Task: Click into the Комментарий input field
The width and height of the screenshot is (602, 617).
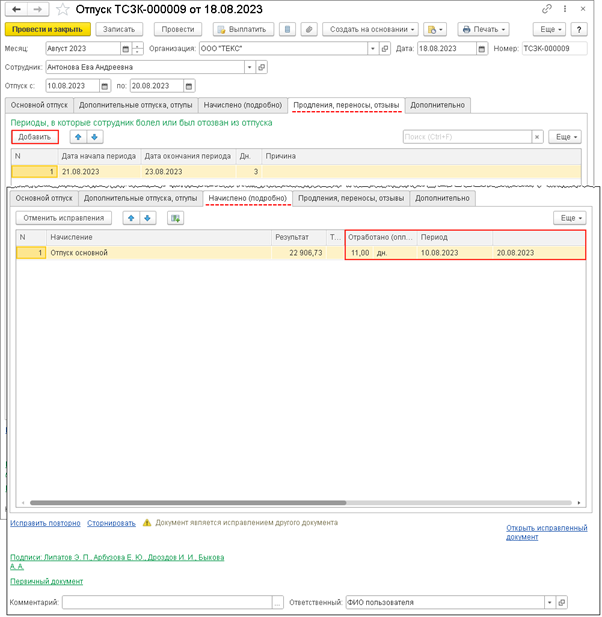Action: [x=166, y=602]
